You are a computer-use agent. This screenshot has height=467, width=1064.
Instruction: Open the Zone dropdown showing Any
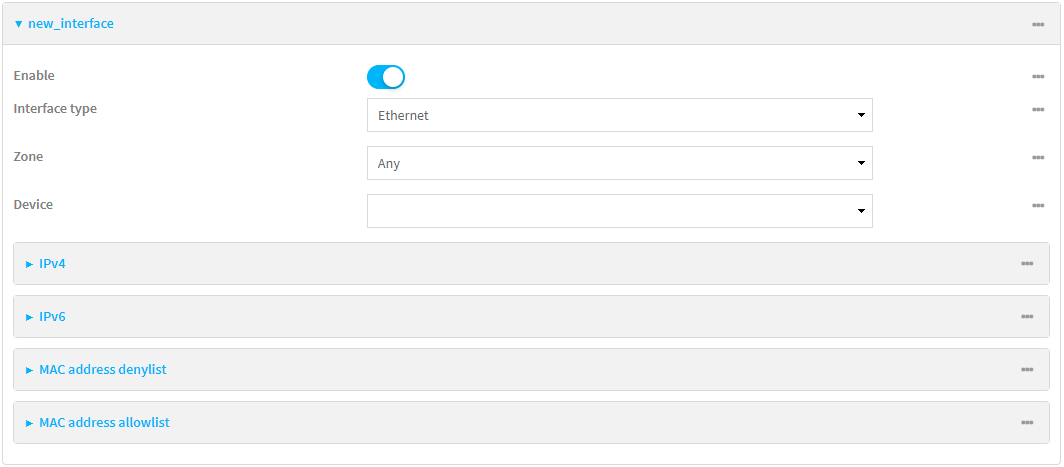(619, 163)
